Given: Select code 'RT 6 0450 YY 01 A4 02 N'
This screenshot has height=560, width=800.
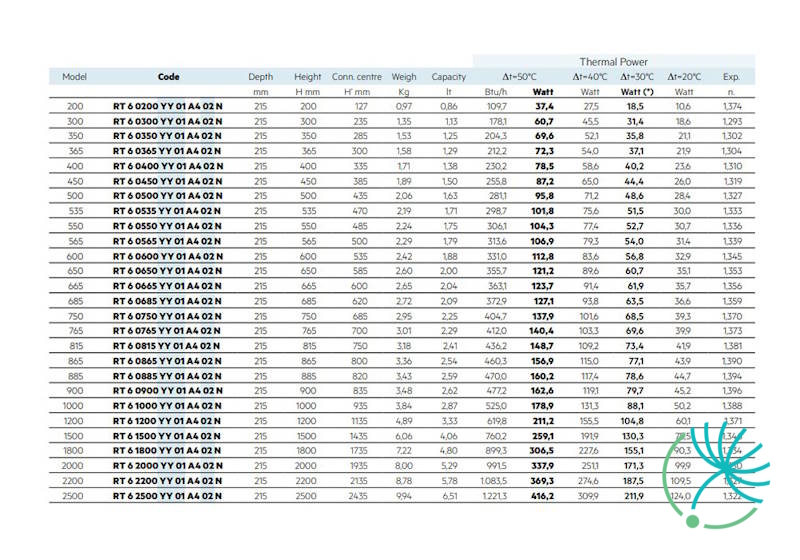Looking at the screenshot, I should (168, 181).
